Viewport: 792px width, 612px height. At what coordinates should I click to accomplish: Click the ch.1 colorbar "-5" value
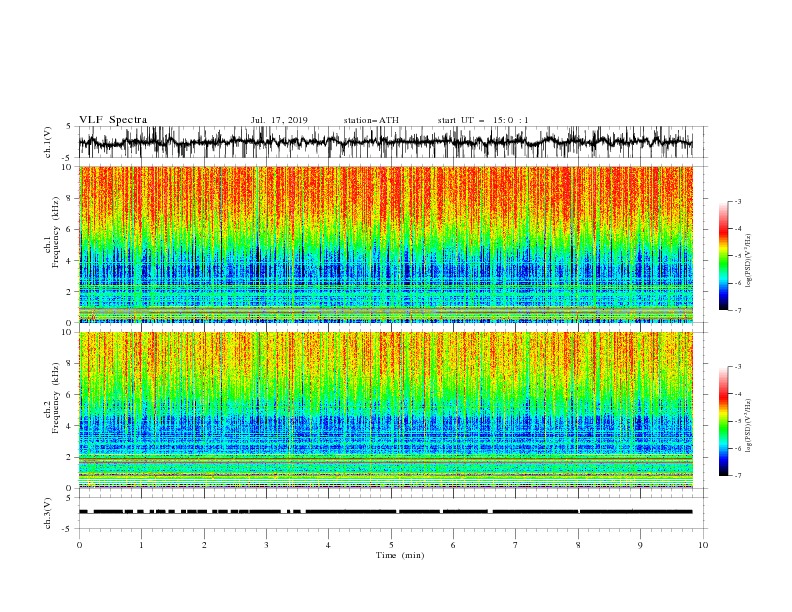click(x=737, y=256)
